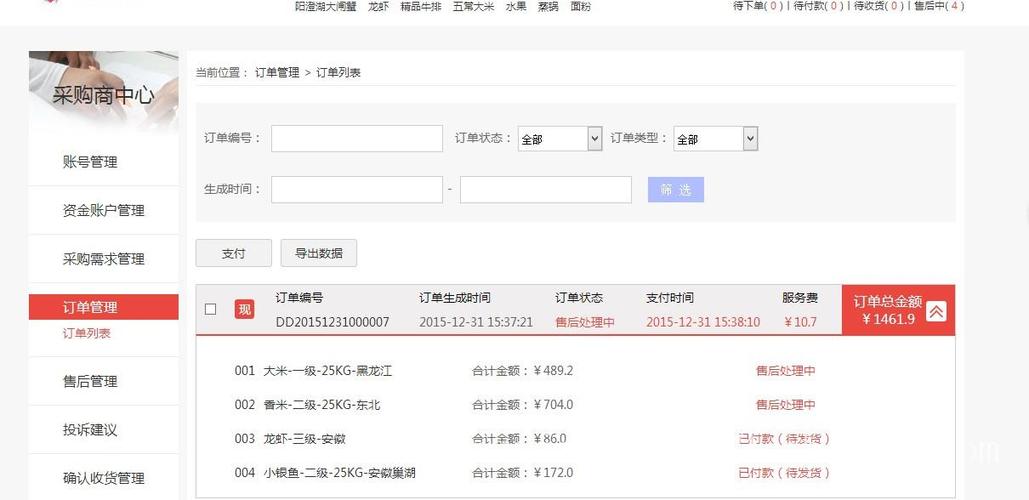The image size is (1029, 500).
Task: Open the 订单列表 submenu item
Action: click(x=87, y=333)
